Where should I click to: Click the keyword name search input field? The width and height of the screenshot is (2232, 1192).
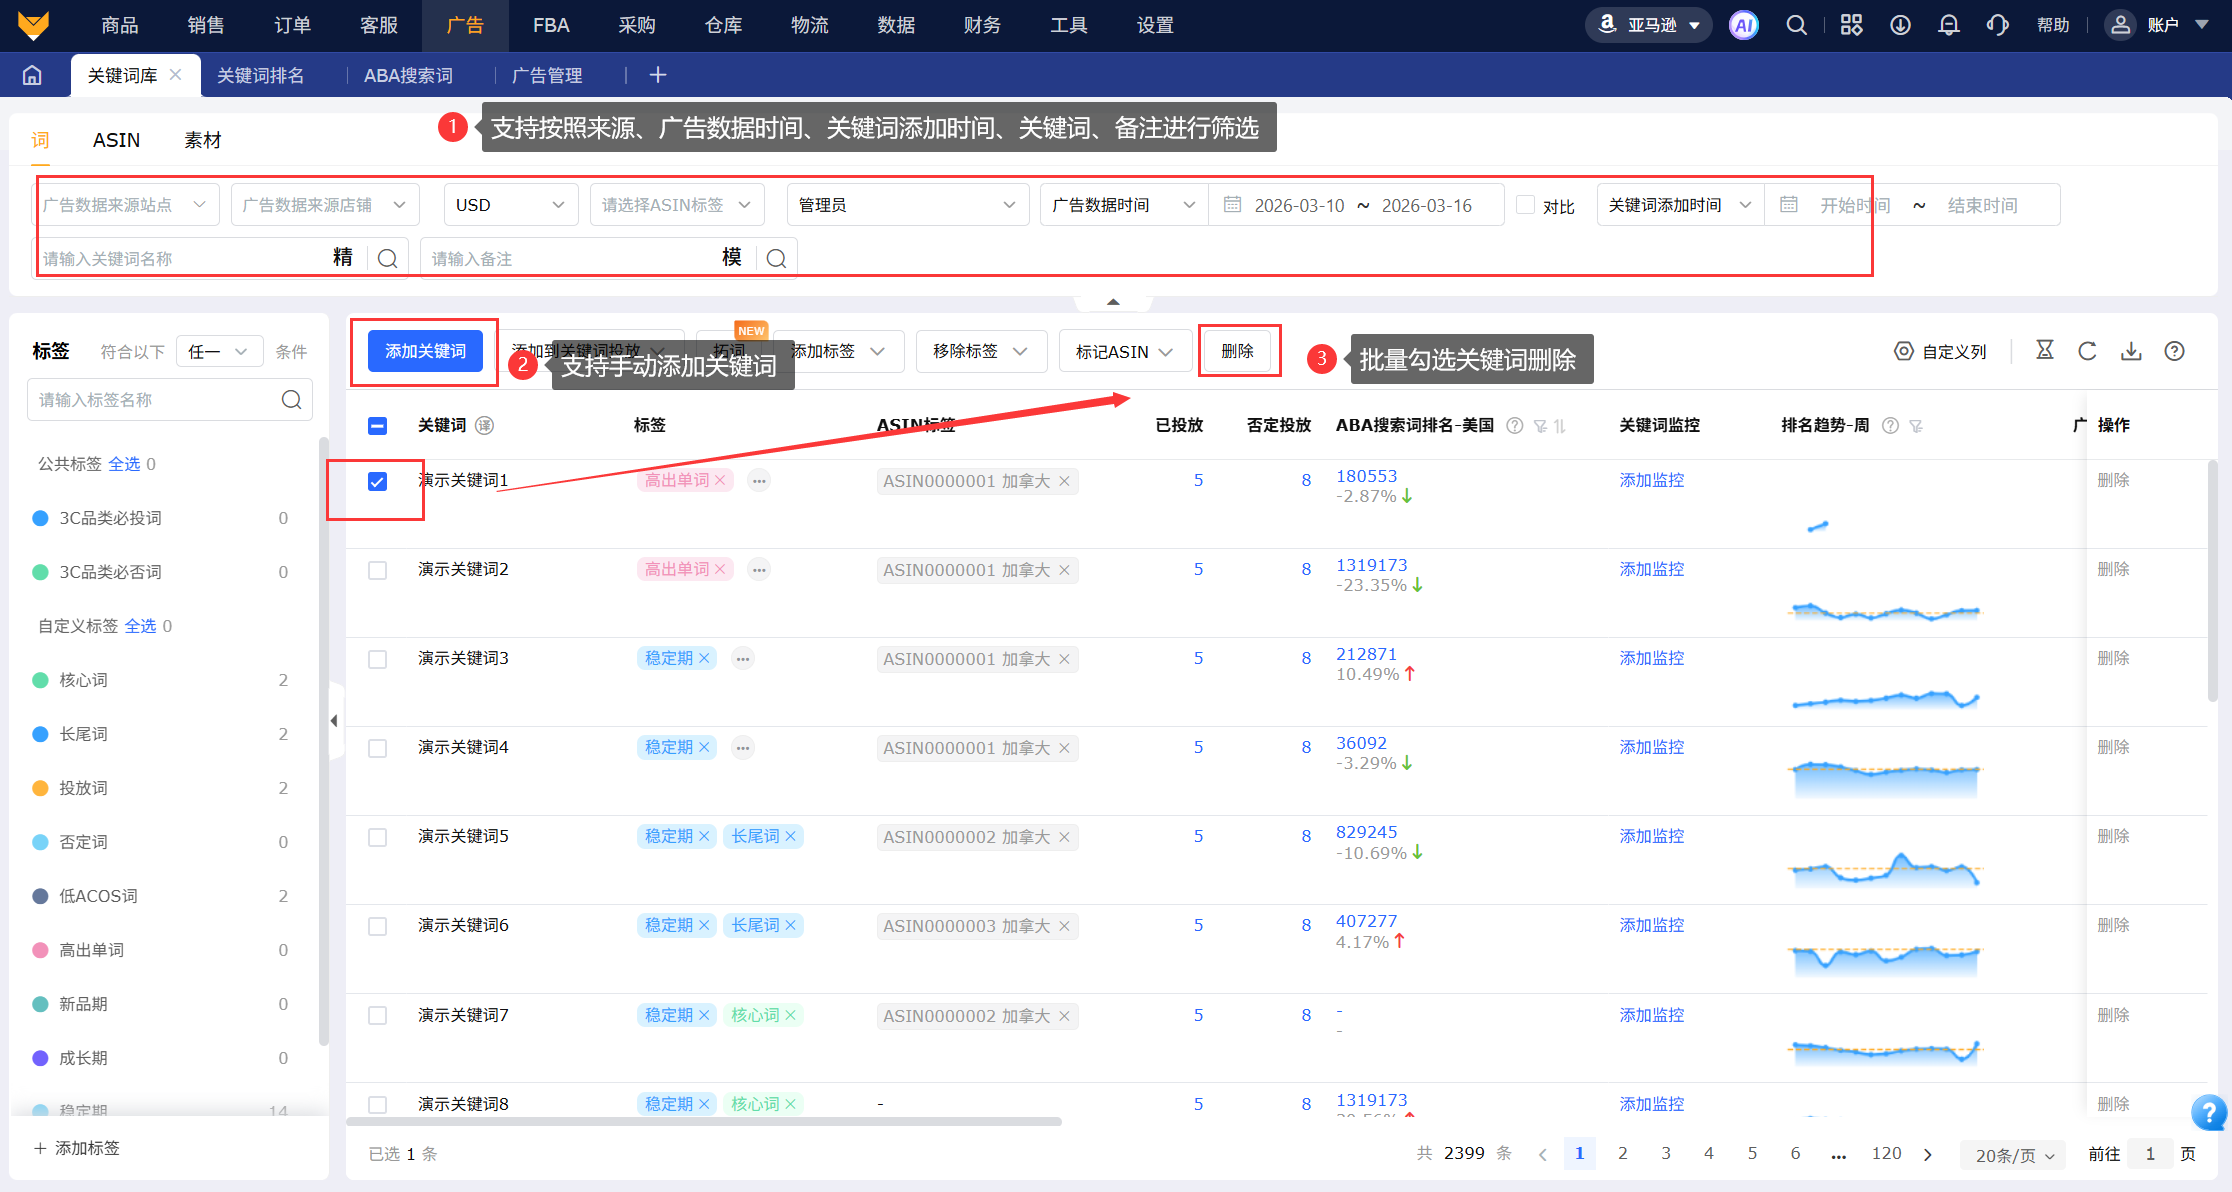(x=180, y=259)
